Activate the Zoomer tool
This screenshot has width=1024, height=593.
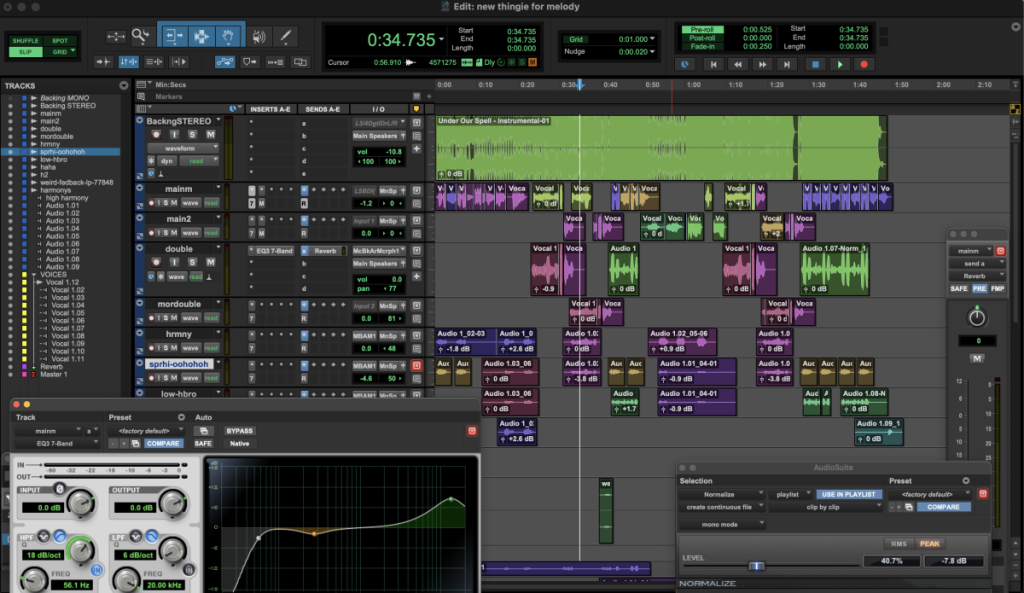coord(141,34)
